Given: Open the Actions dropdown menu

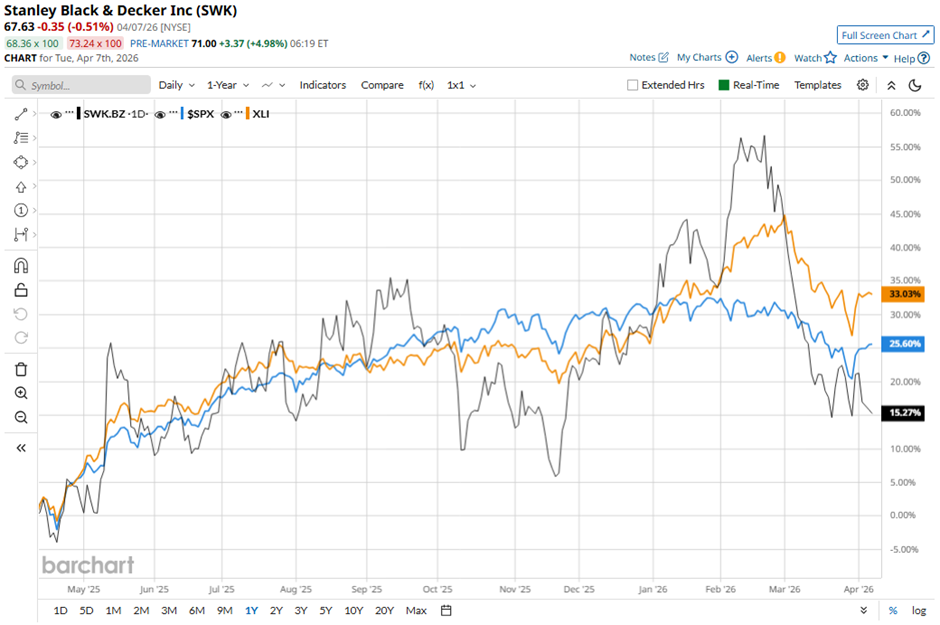Looking at the screenshot, I should pyautogui.click(x=866, y=58).
